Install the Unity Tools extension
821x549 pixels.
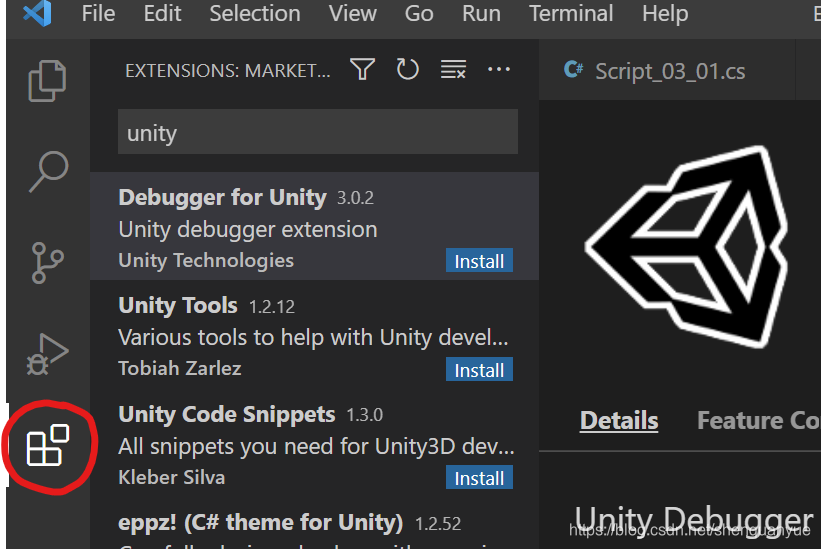479,369
